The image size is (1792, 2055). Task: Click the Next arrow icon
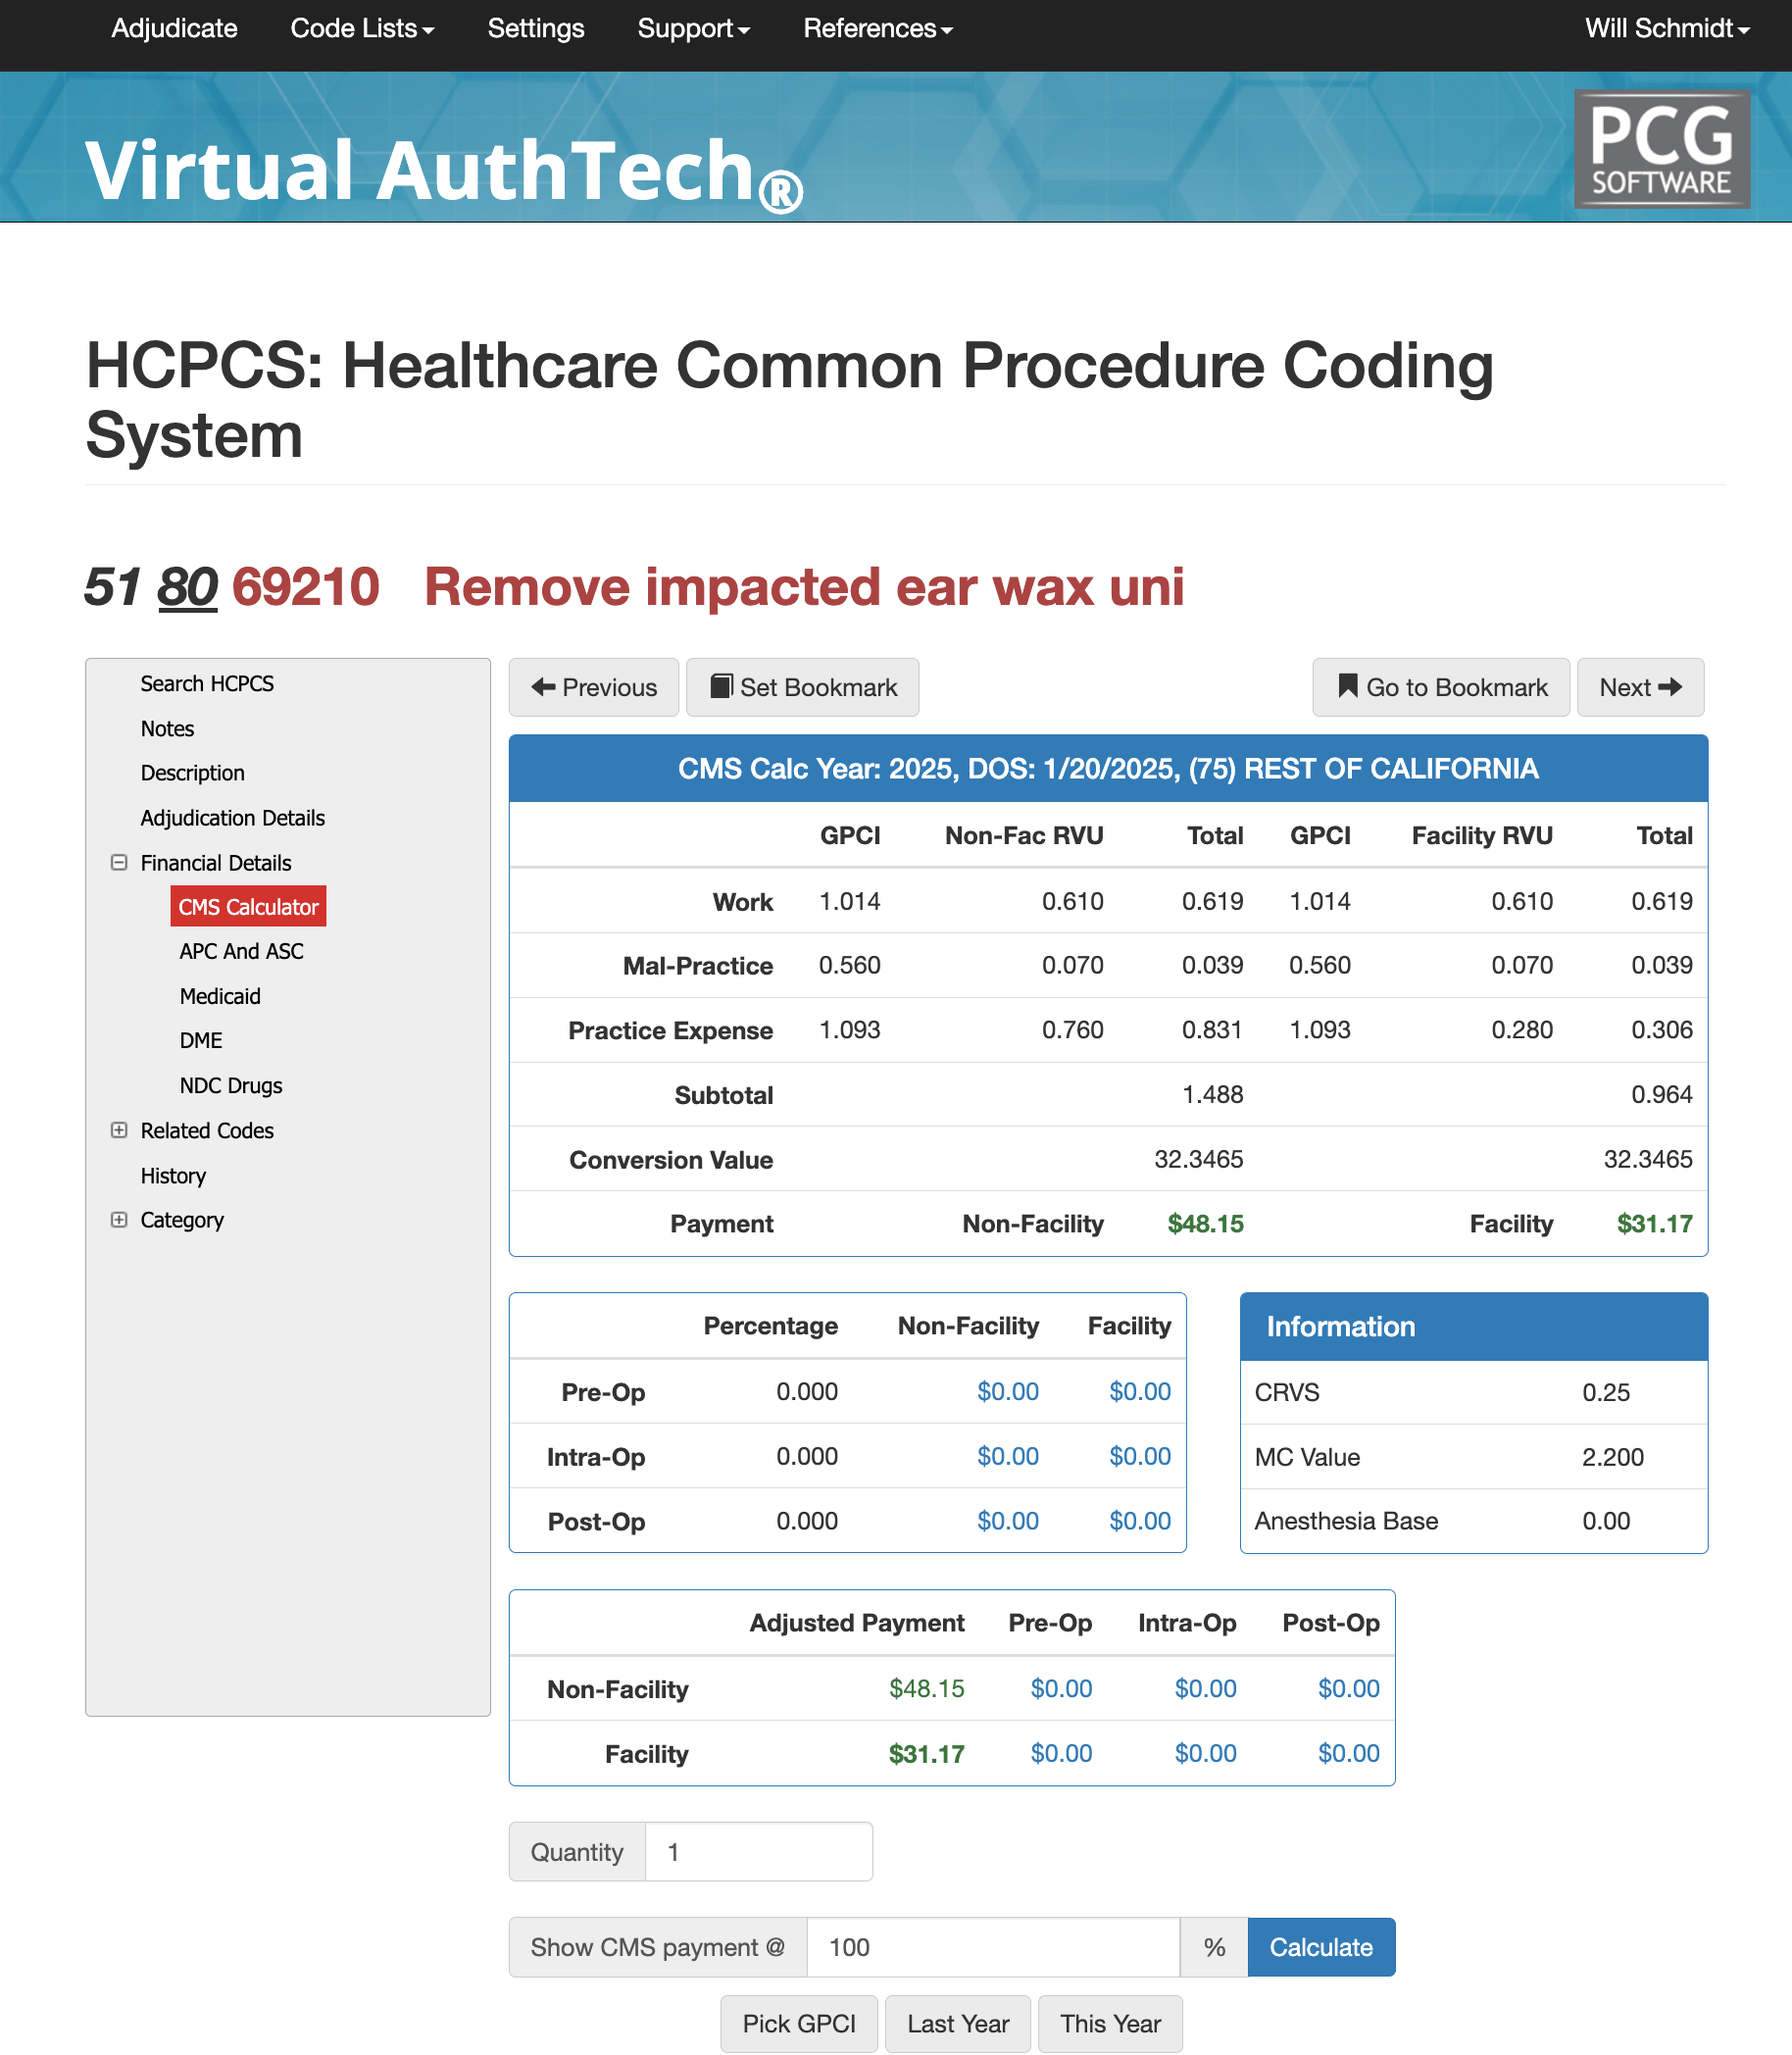point(1674,687)
